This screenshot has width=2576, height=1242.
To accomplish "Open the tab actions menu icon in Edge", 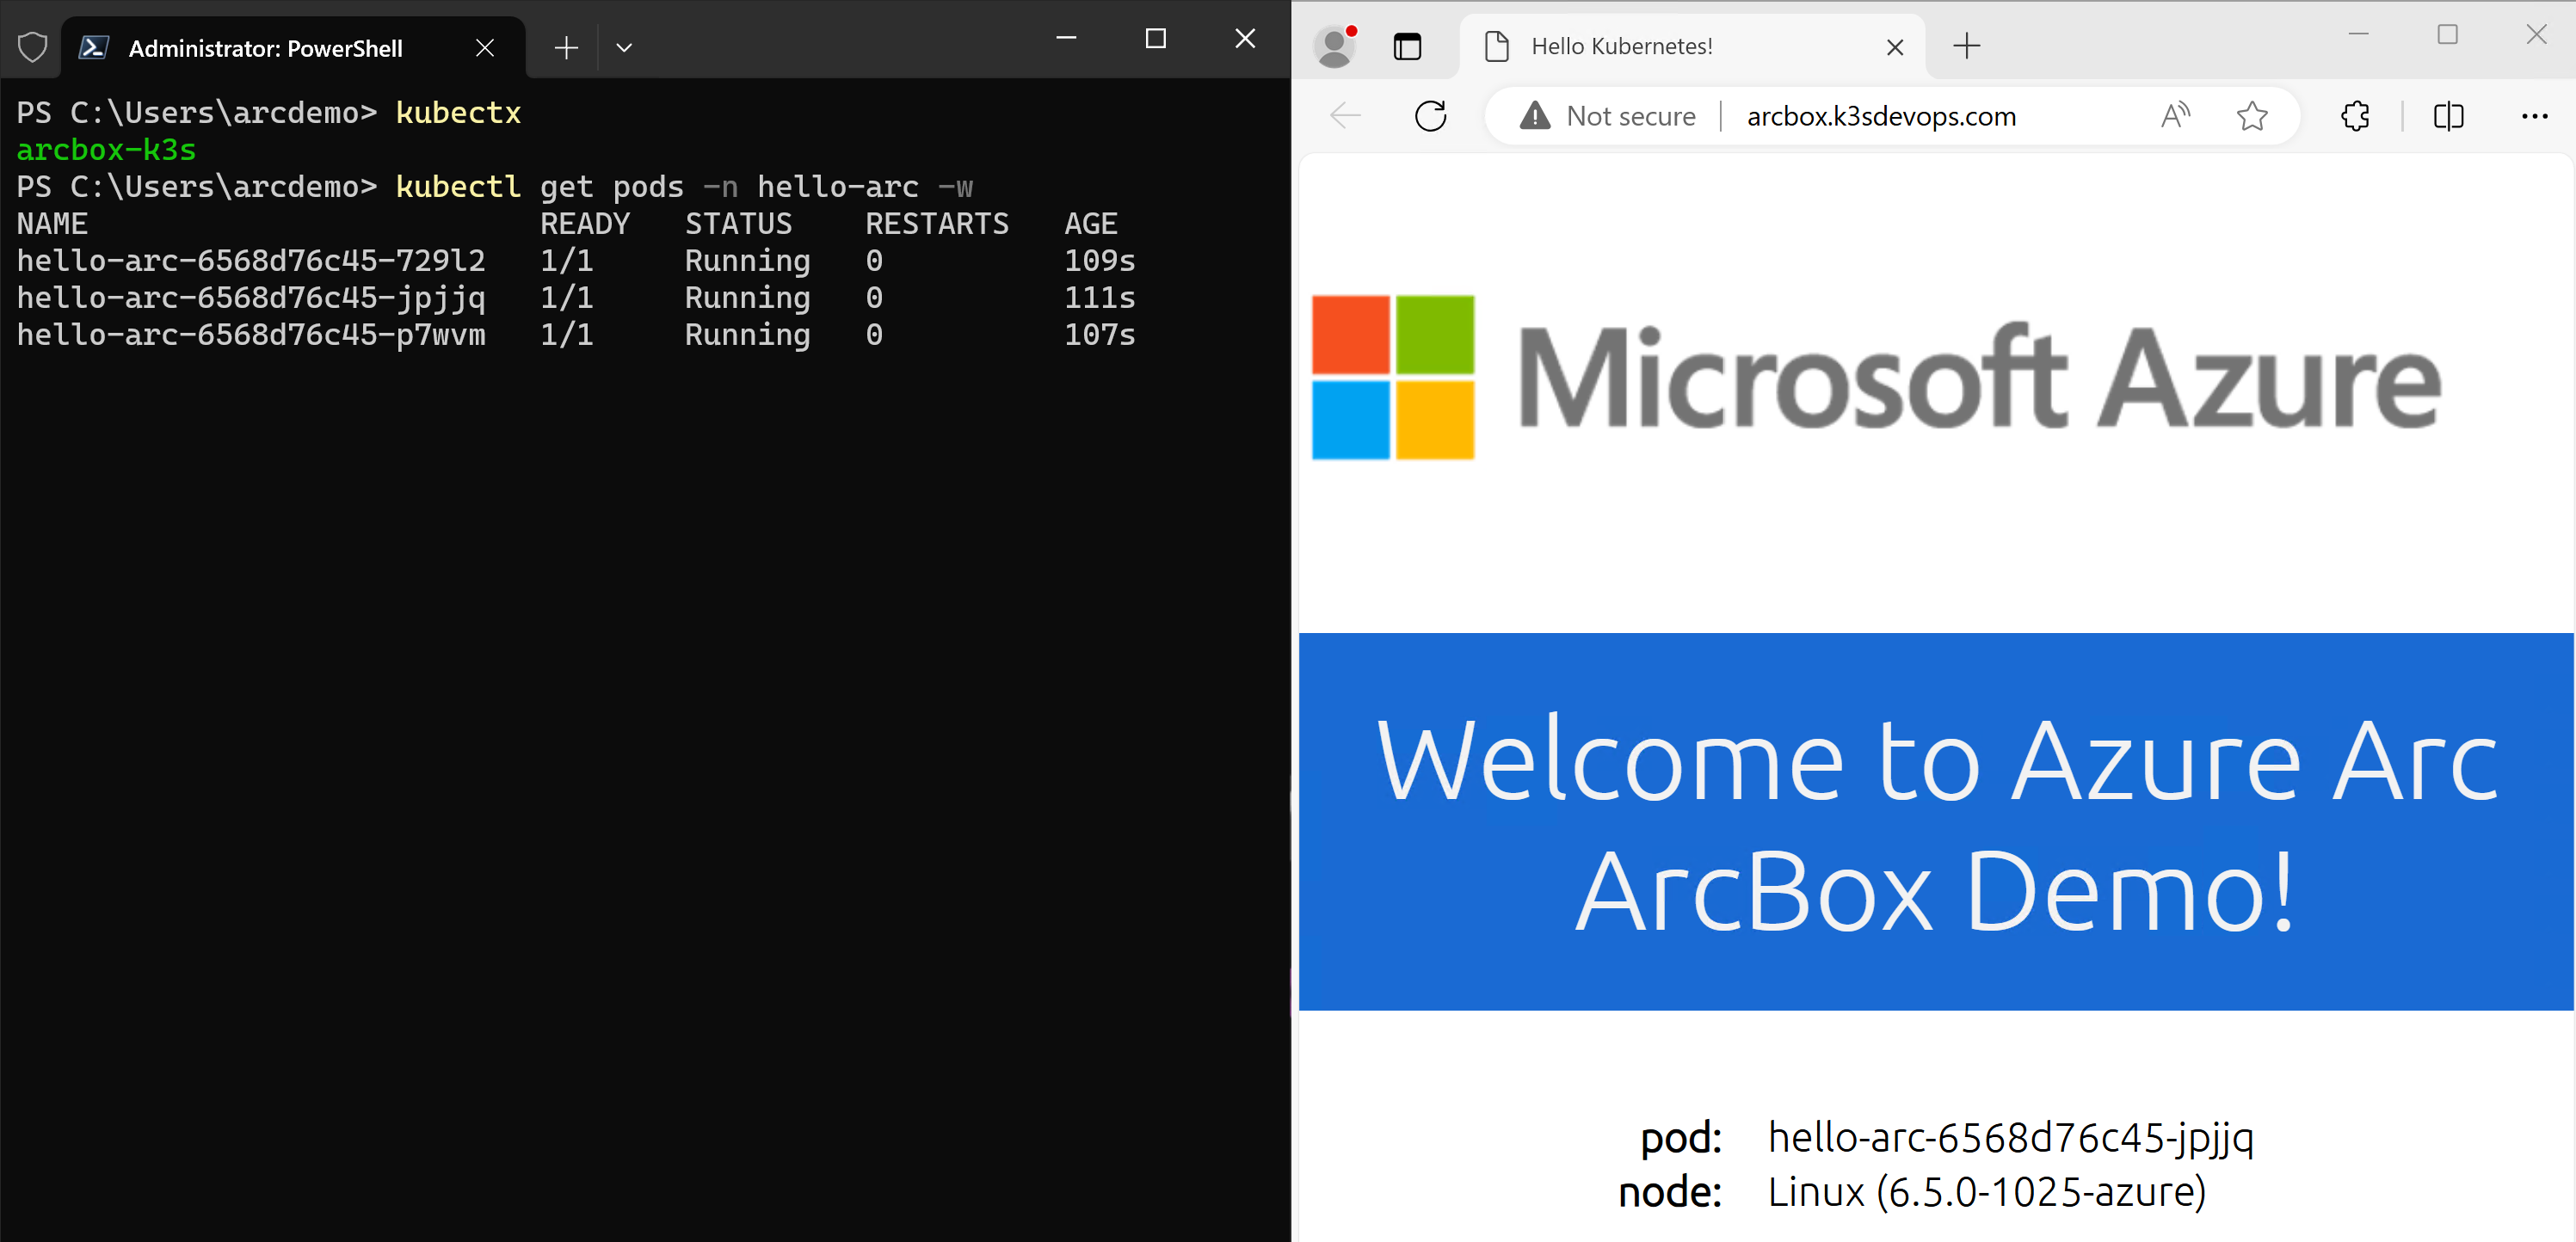I will pyautogui.click(x=1407, y=46).
